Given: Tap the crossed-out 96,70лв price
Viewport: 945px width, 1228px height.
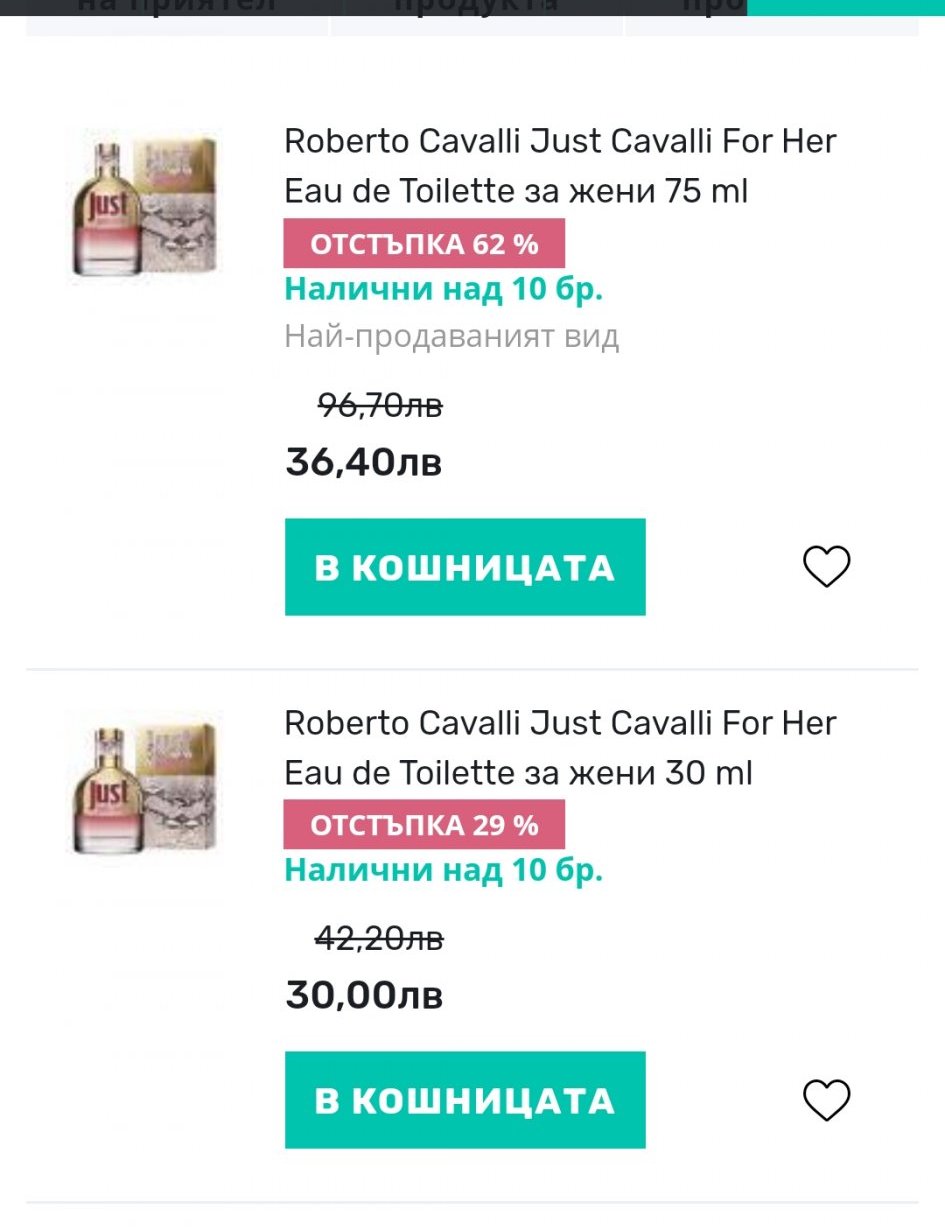Looking at the screenshot, I should click(x=380, y=406).
